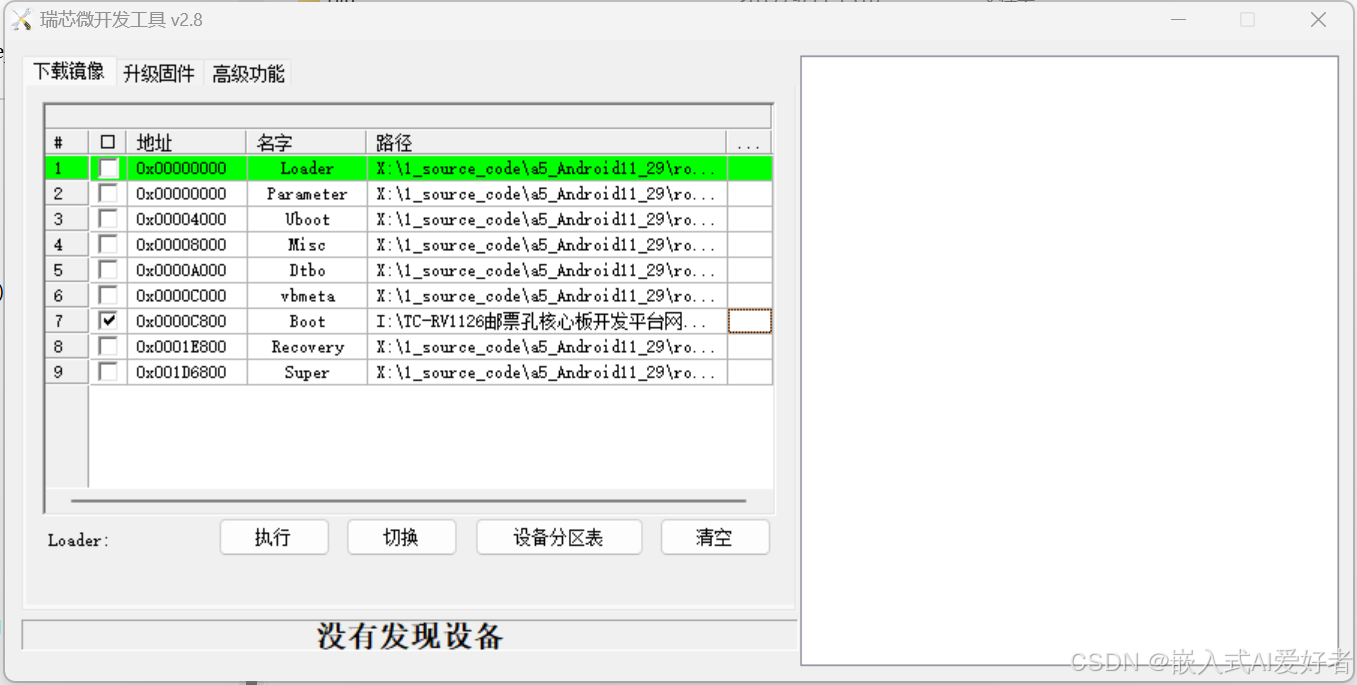Image resolution: width=1357 pixels, height=685 pixels.
Task: Click the 切换 button
Action: click(401, 537)
